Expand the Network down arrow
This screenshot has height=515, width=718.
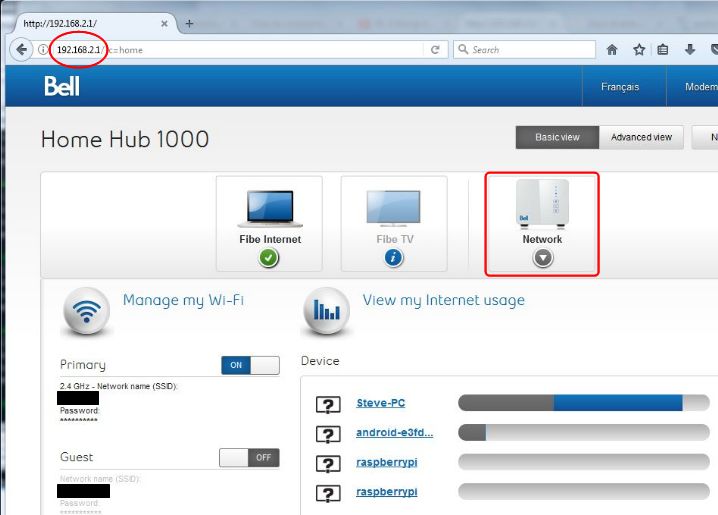[543, 258]
